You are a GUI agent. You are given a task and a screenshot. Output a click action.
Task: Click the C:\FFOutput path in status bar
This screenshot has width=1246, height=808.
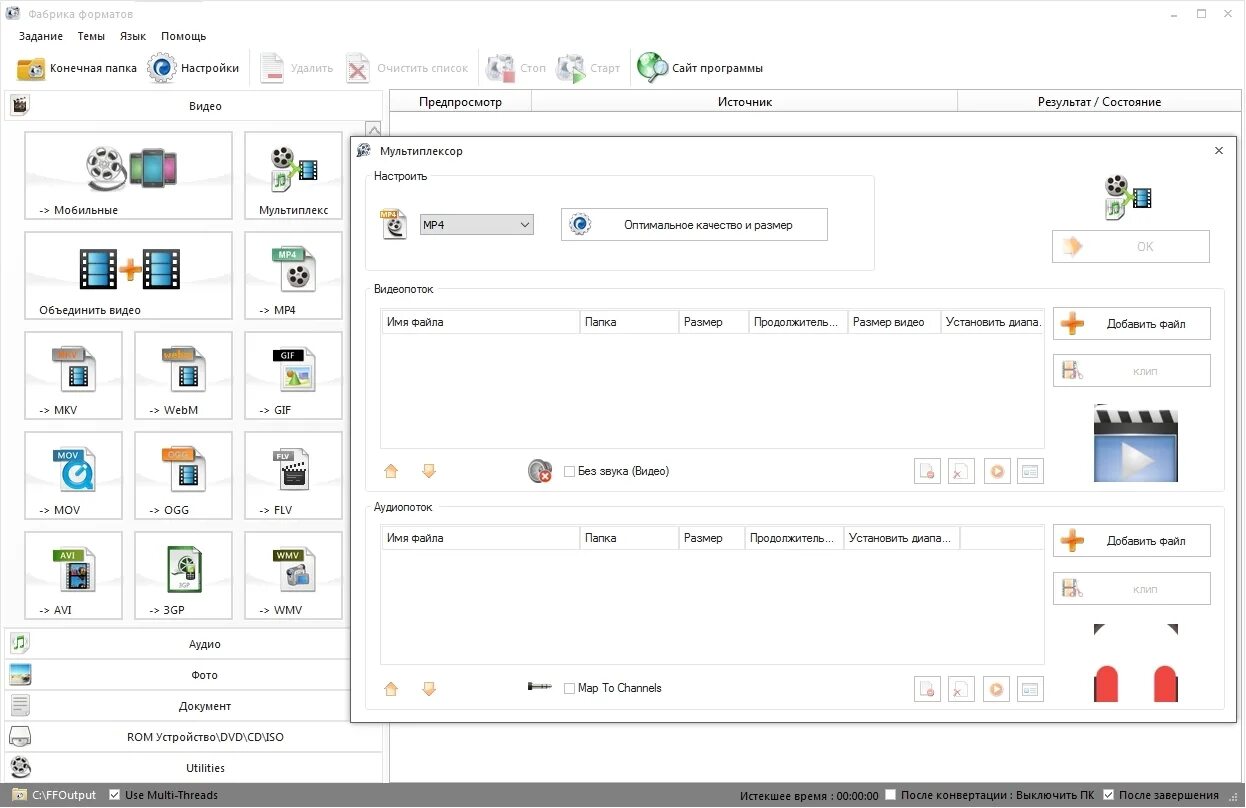[x=64, y=796]
